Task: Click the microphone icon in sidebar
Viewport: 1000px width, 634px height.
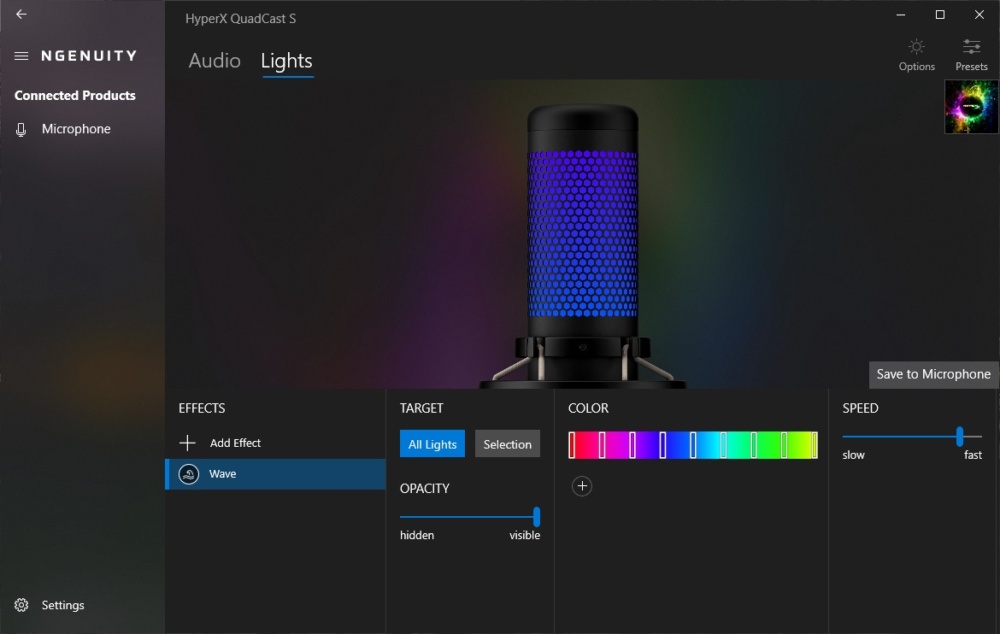Action: click(21, 129)
